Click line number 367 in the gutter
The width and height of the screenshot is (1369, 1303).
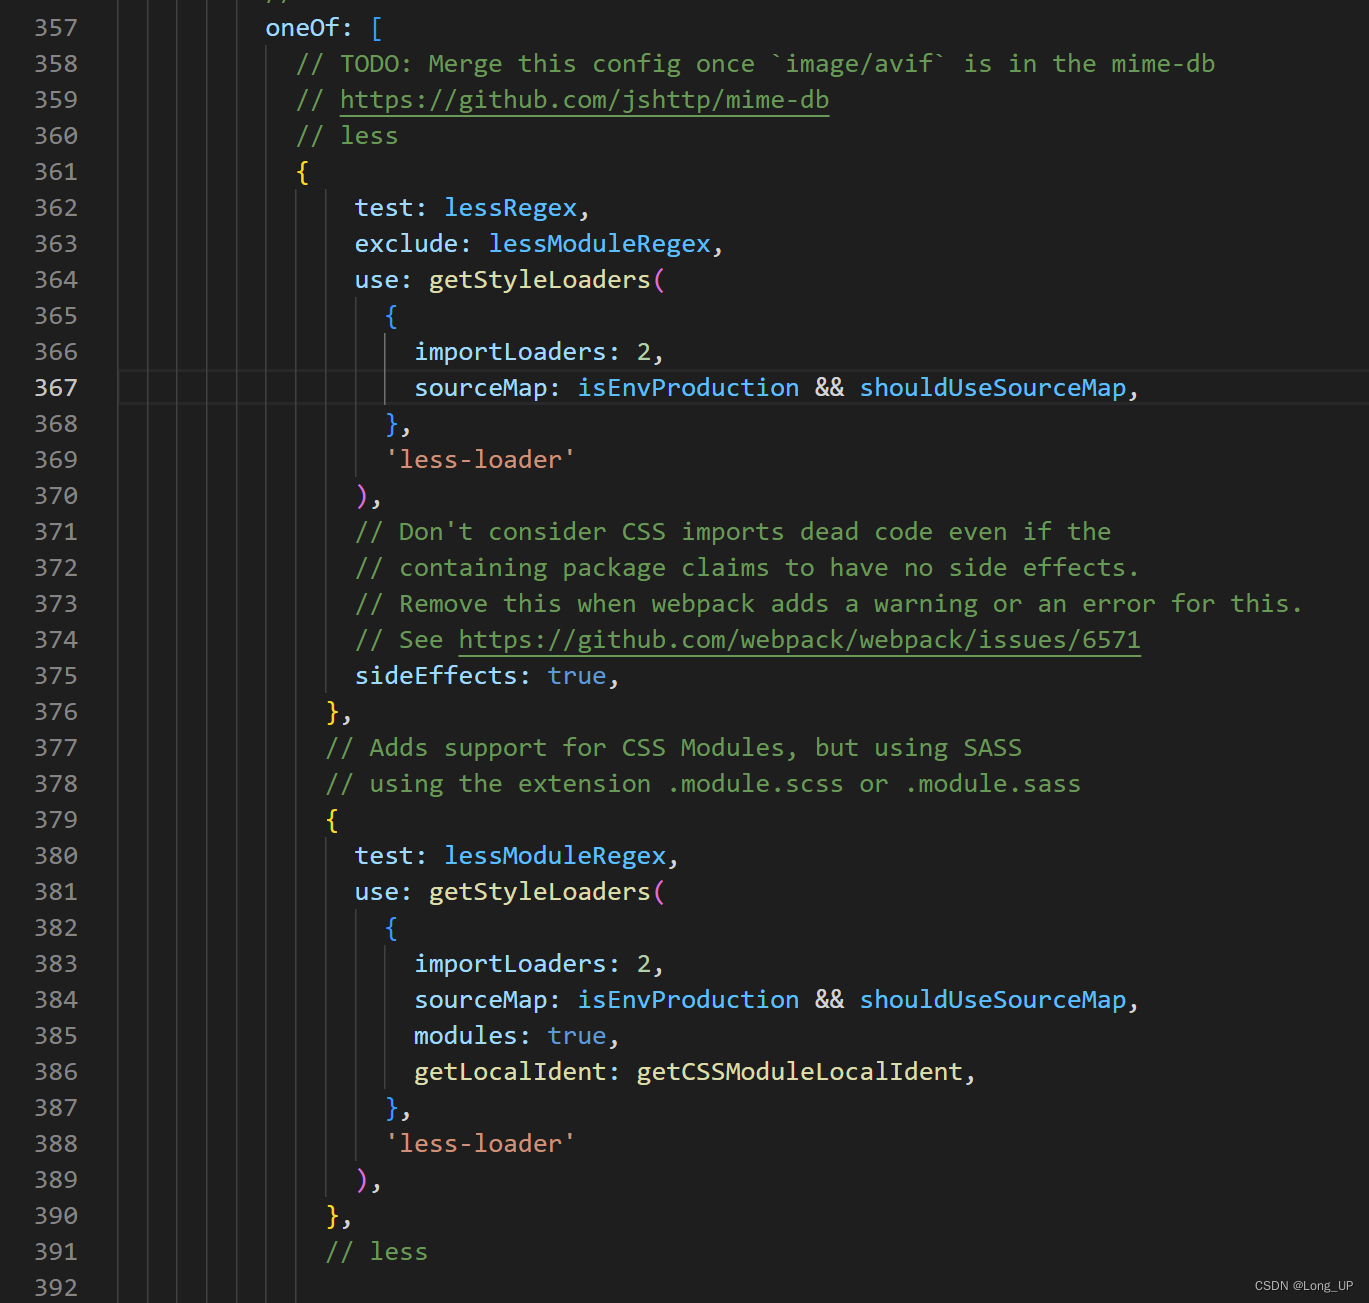pyautogui.click(x=56, y=388)
